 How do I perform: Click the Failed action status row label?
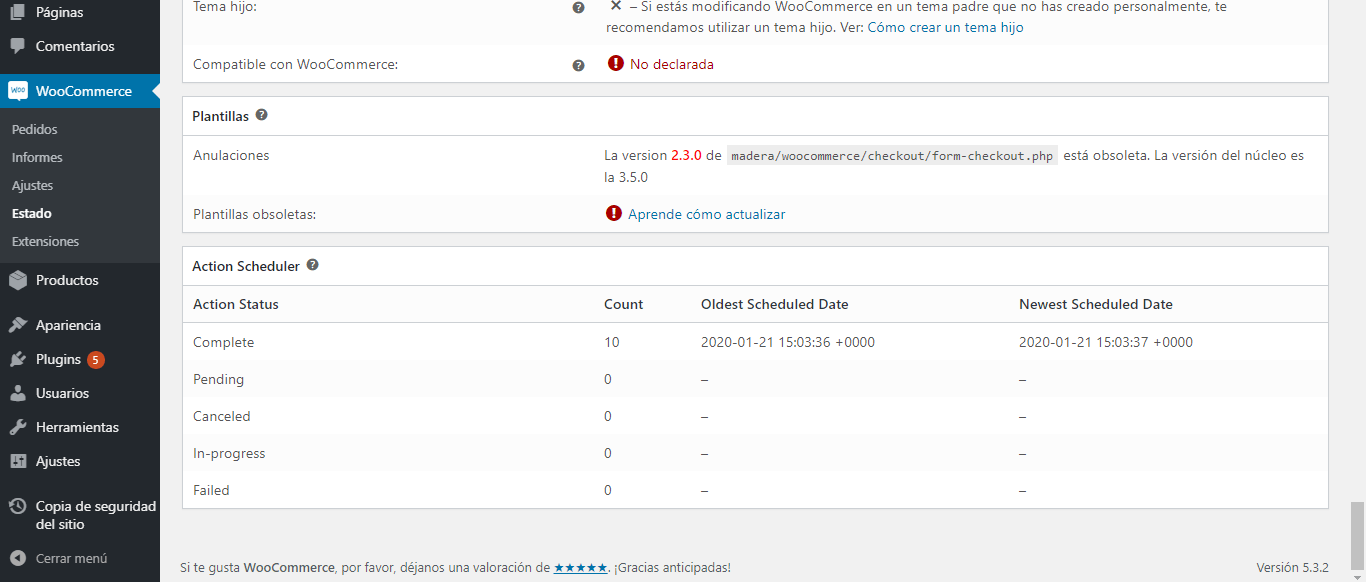[211, 490]
